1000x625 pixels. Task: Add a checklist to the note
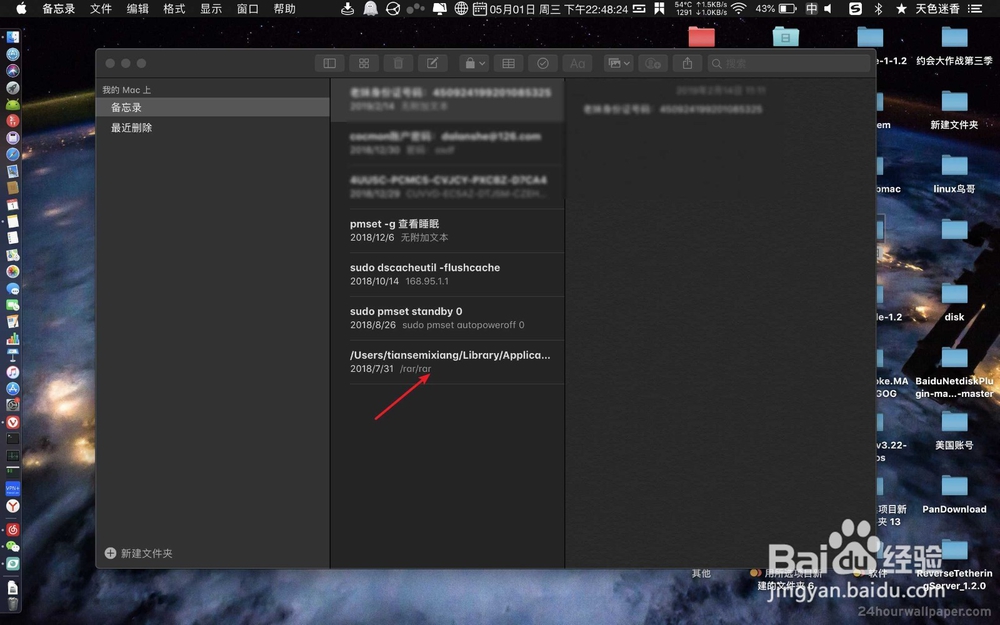point(543,62)
